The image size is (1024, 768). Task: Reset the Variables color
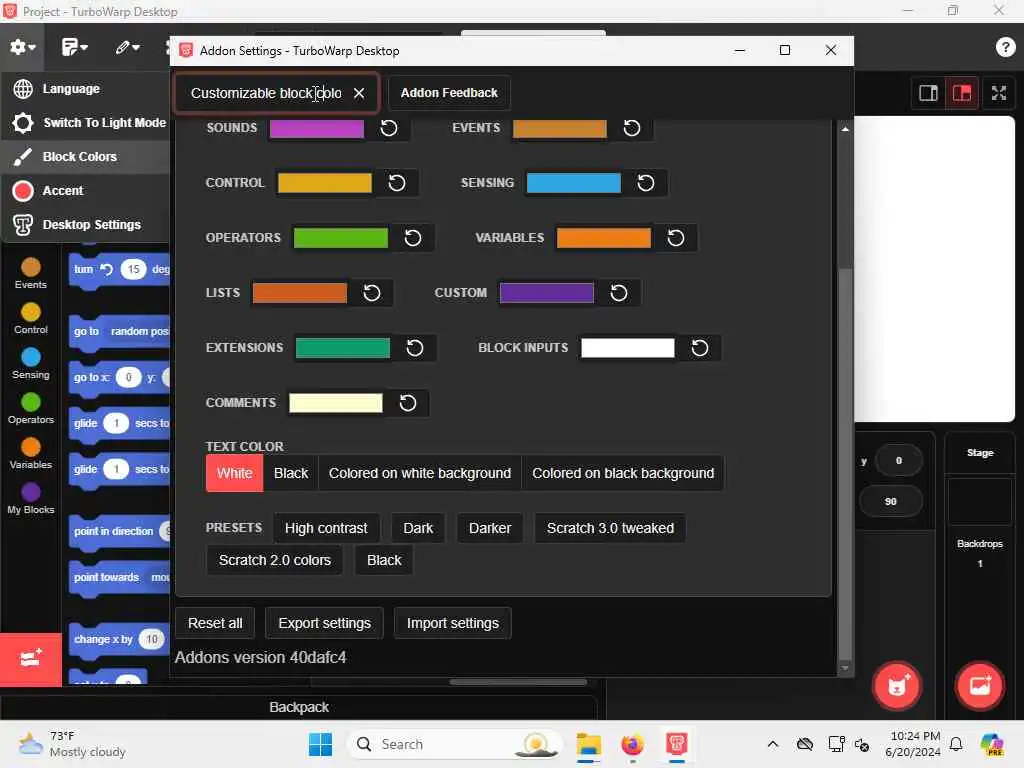point(676,238)
